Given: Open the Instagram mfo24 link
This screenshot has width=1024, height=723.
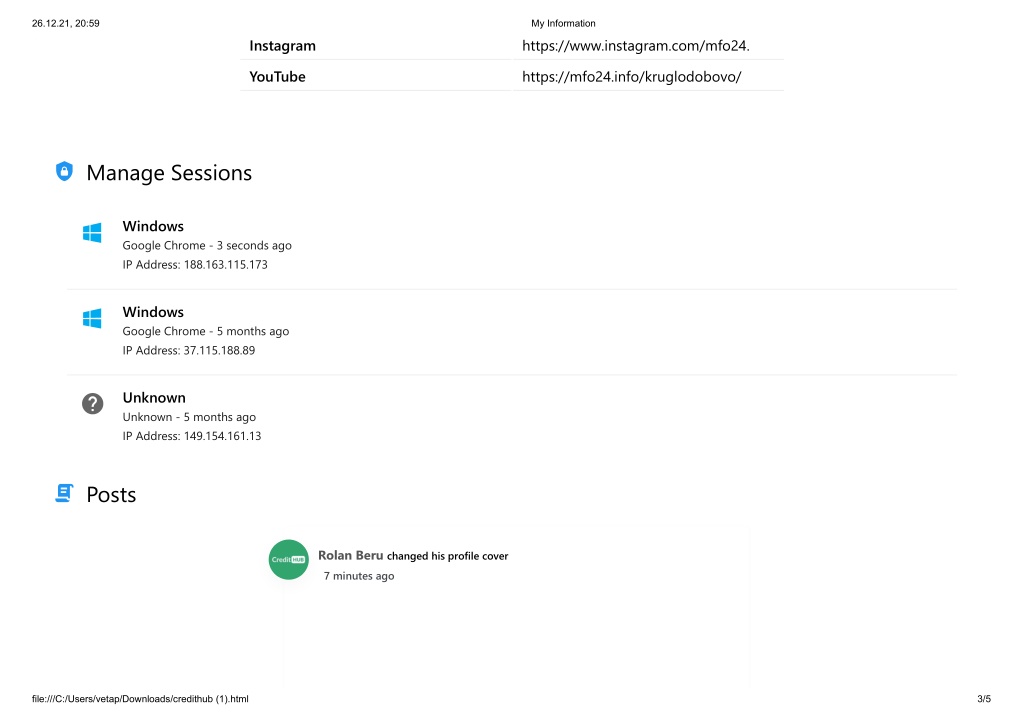Looking at the screenshot, I should click(x=635, y=46).
